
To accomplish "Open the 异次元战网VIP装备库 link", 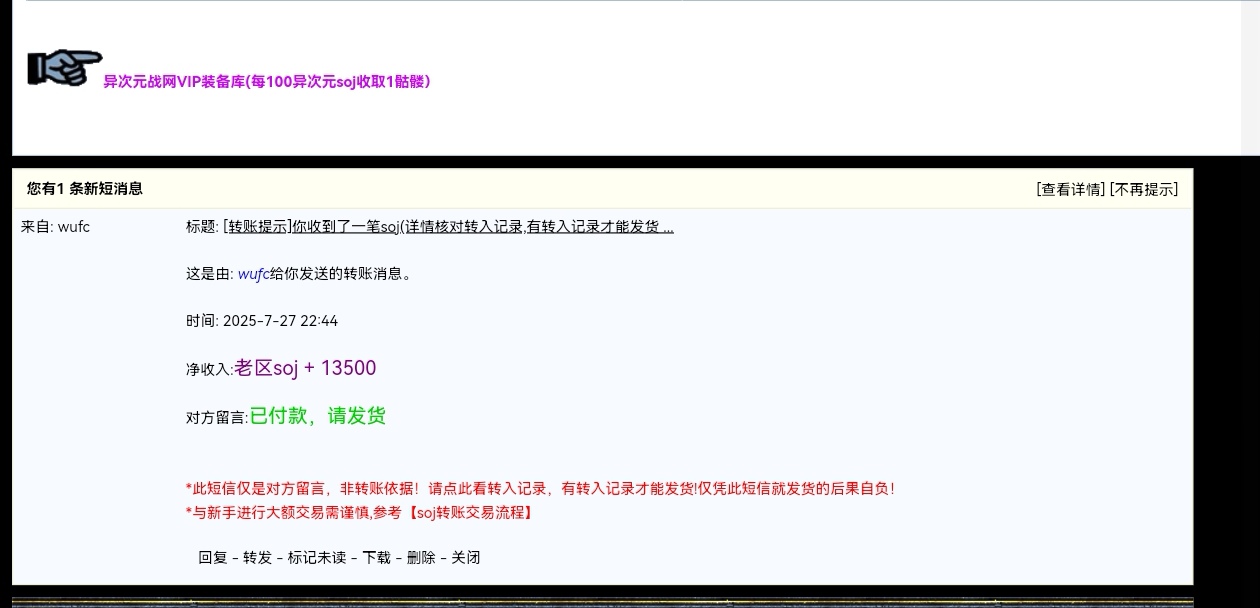I will point(267,82).
